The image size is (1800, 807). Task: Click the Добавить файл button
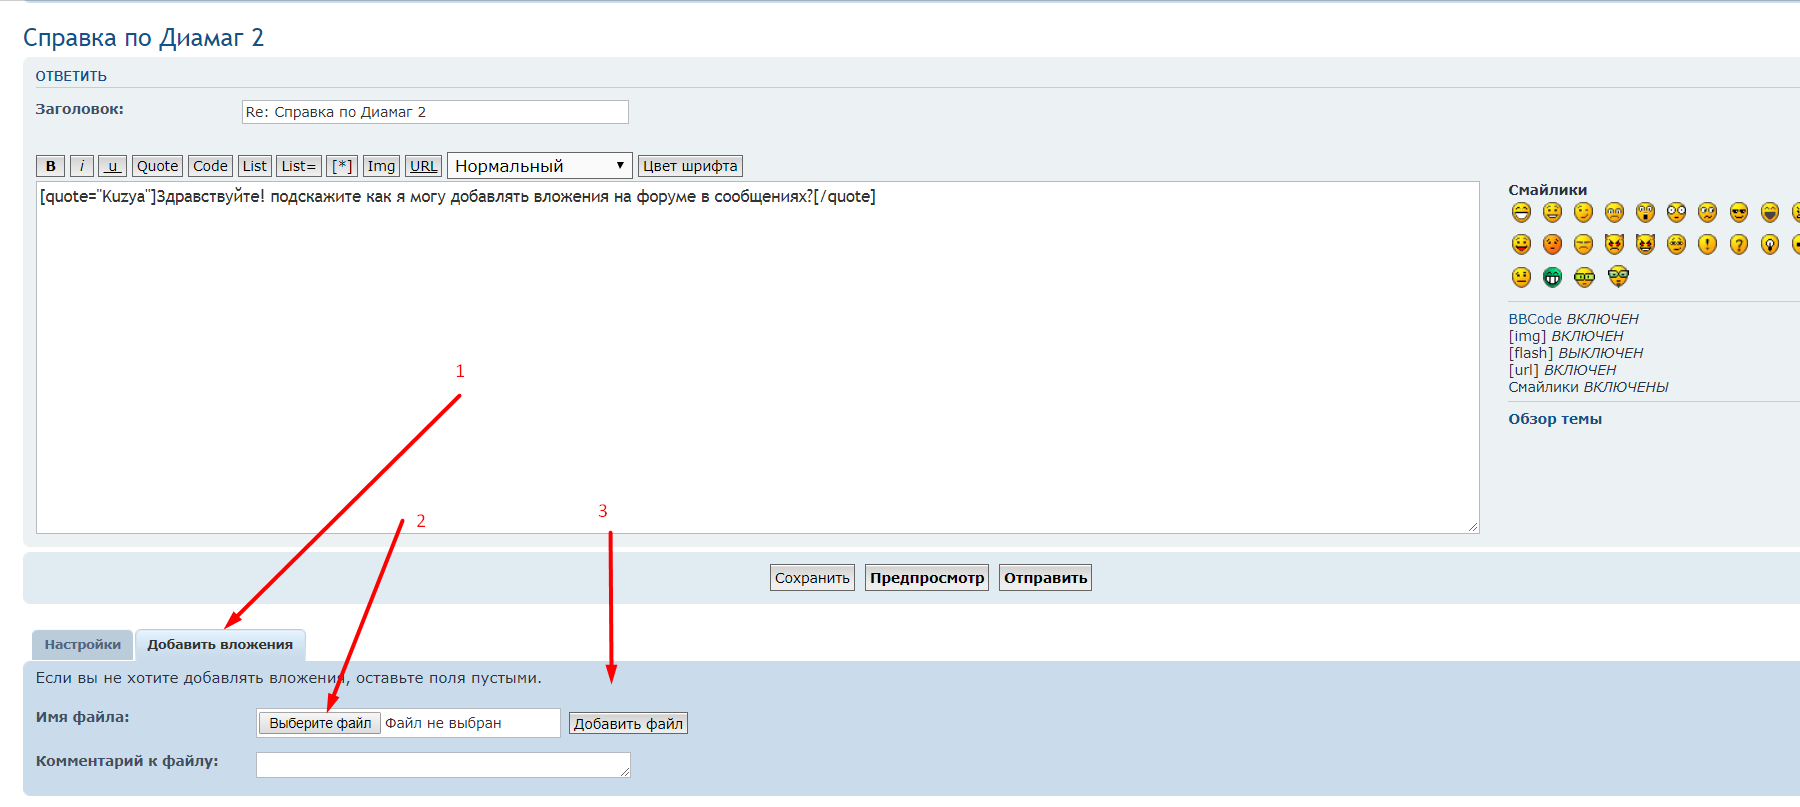(x=628, y=724)
